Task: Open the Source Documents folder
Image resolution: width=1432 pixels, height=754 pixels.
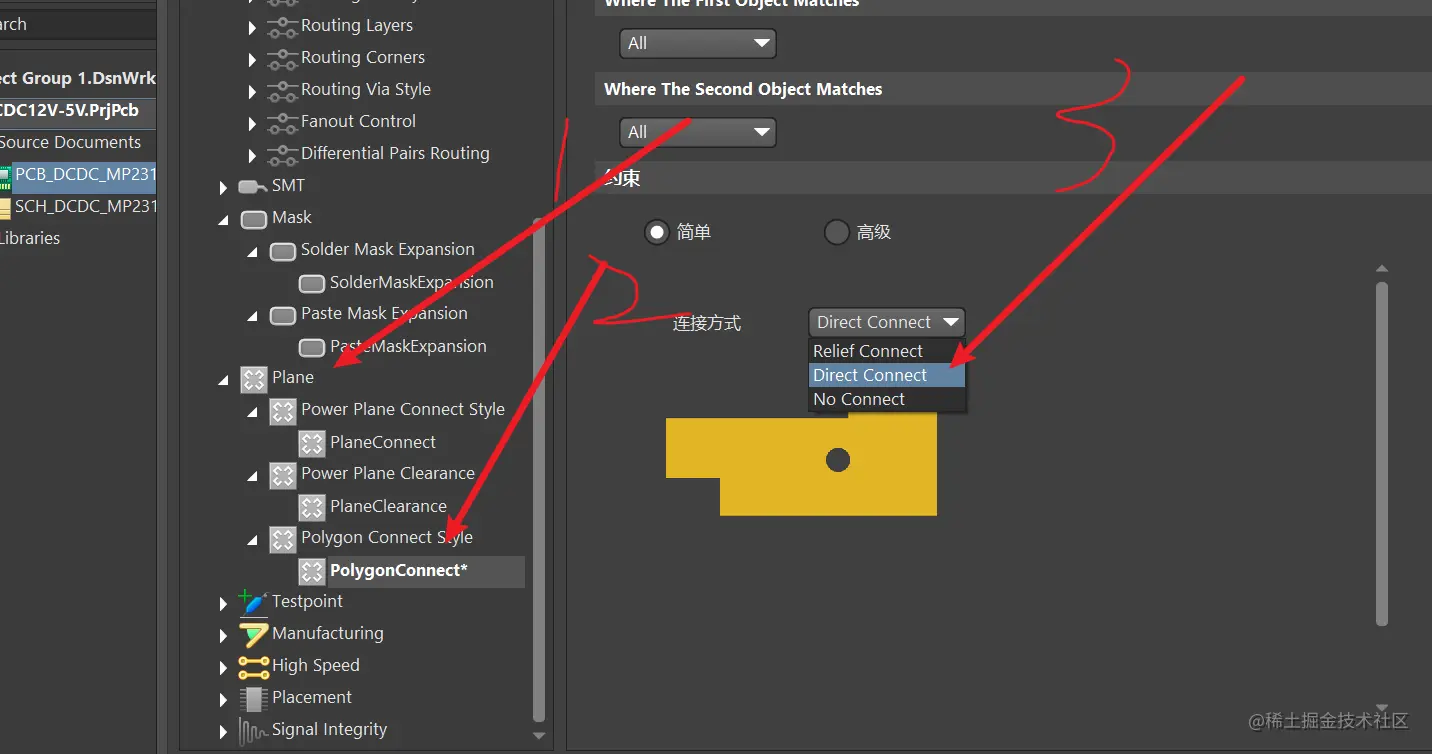Action: 70,142
